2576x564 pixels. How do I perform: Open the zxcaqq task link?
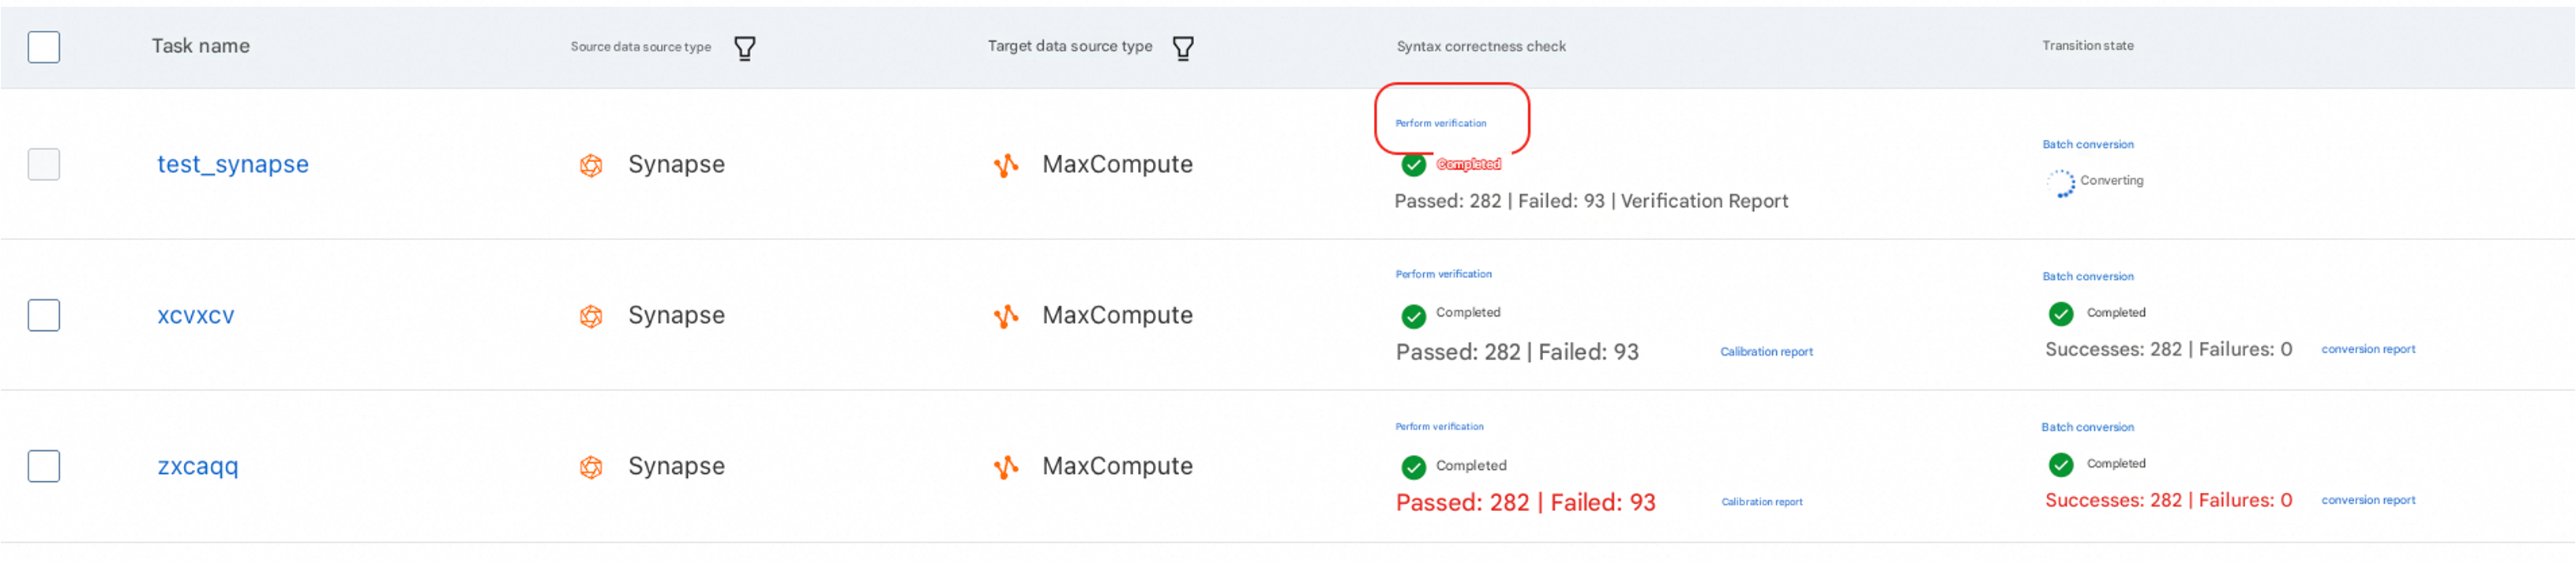(x=198, y=467)
